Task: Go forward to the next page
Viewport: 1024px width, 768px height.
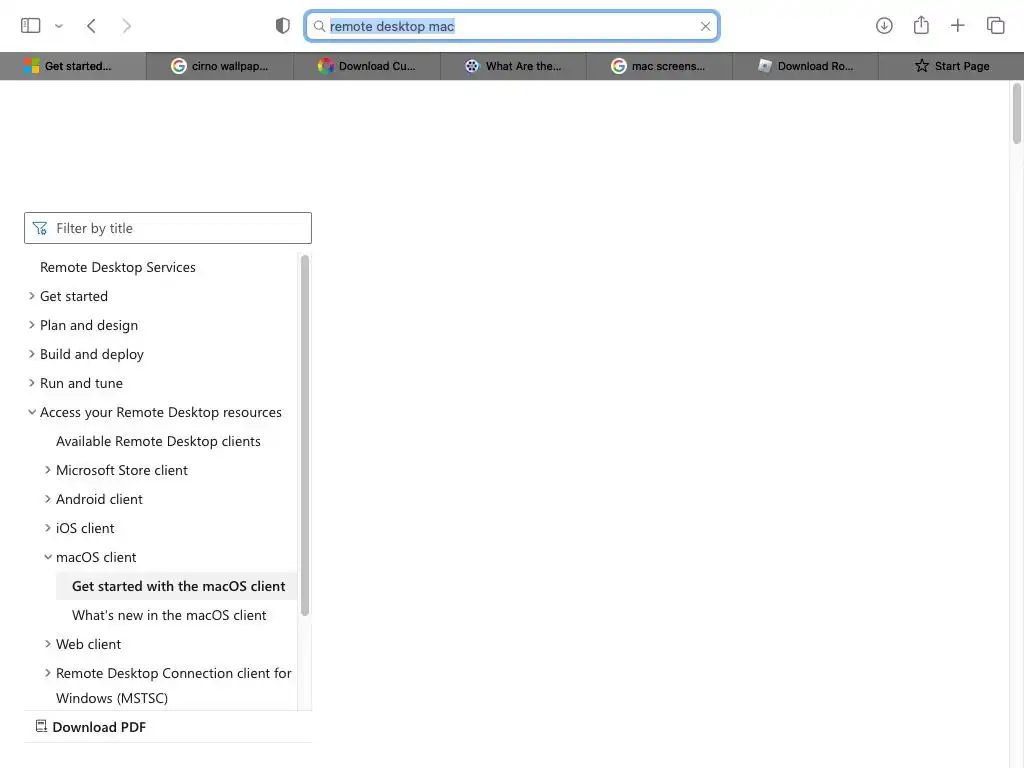Action: (127, 25)
